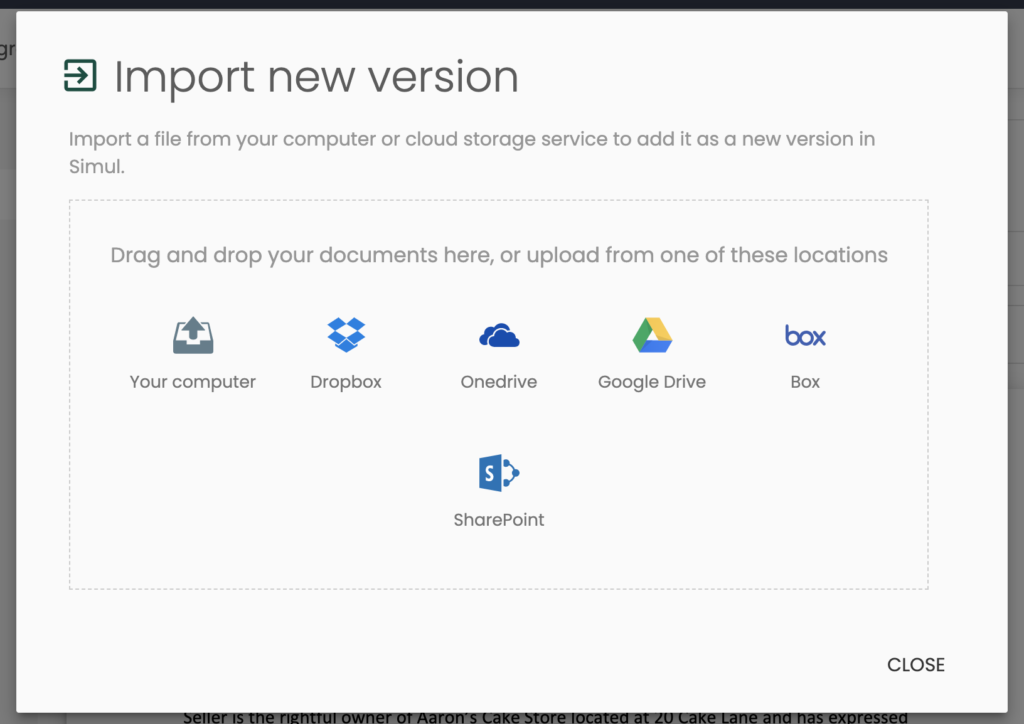Click the Import new version header icon
Image resolution: width=1024 pixels, height=724 pixels.
(80, 75)
